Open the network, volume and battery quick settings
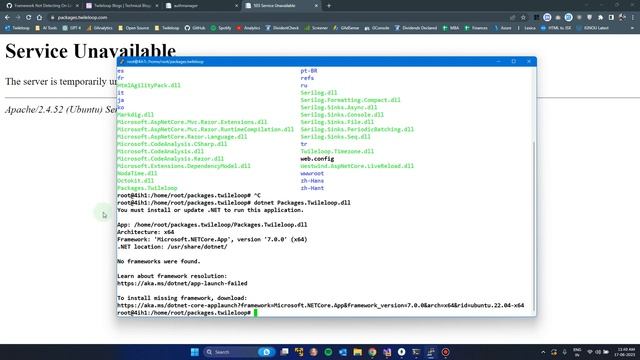 [598, 352]
